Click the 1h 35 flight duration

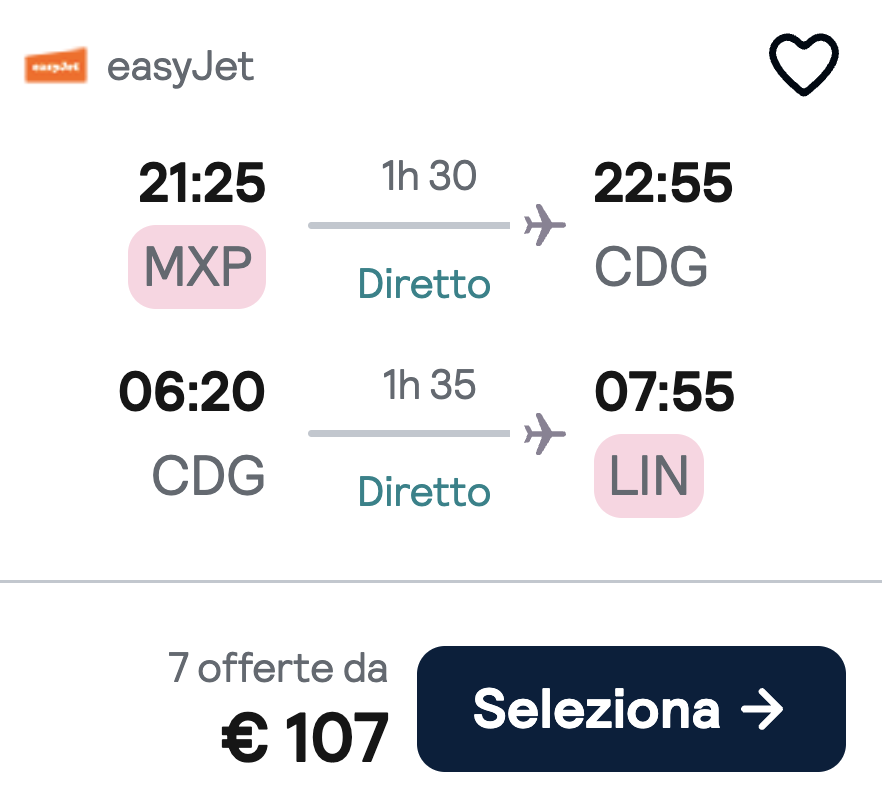429,385
